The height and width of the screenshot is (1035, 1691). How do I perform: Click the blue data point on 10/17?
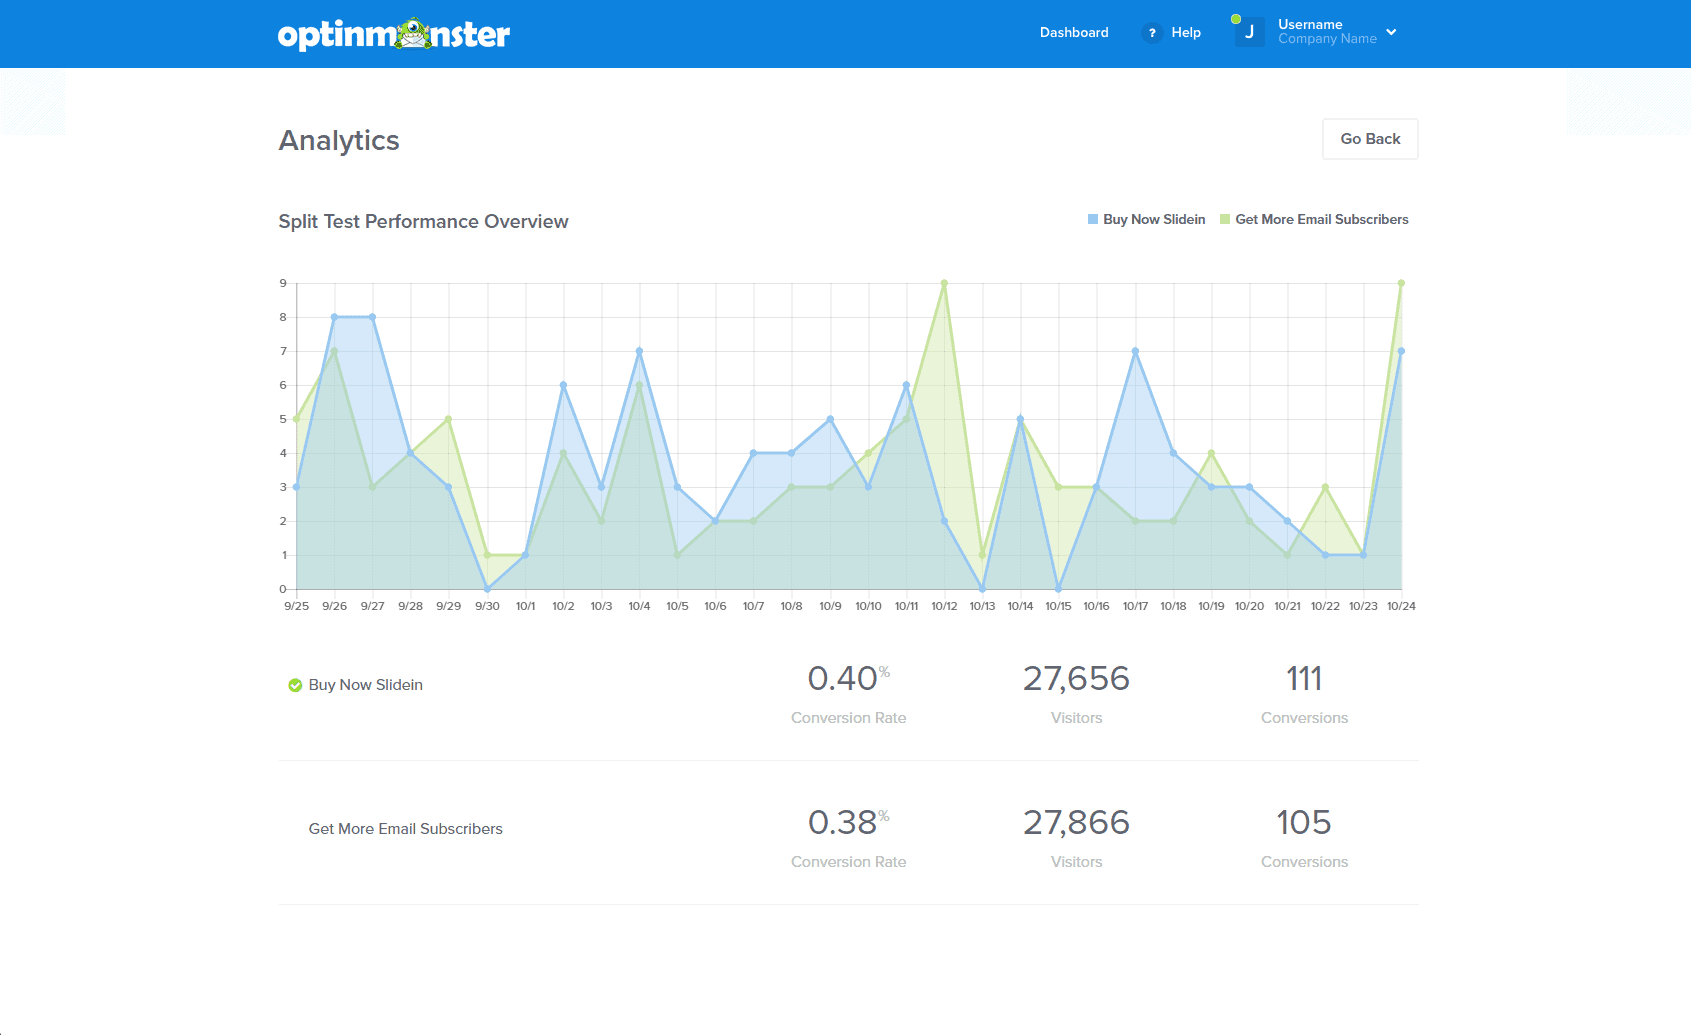(1135, 351)
